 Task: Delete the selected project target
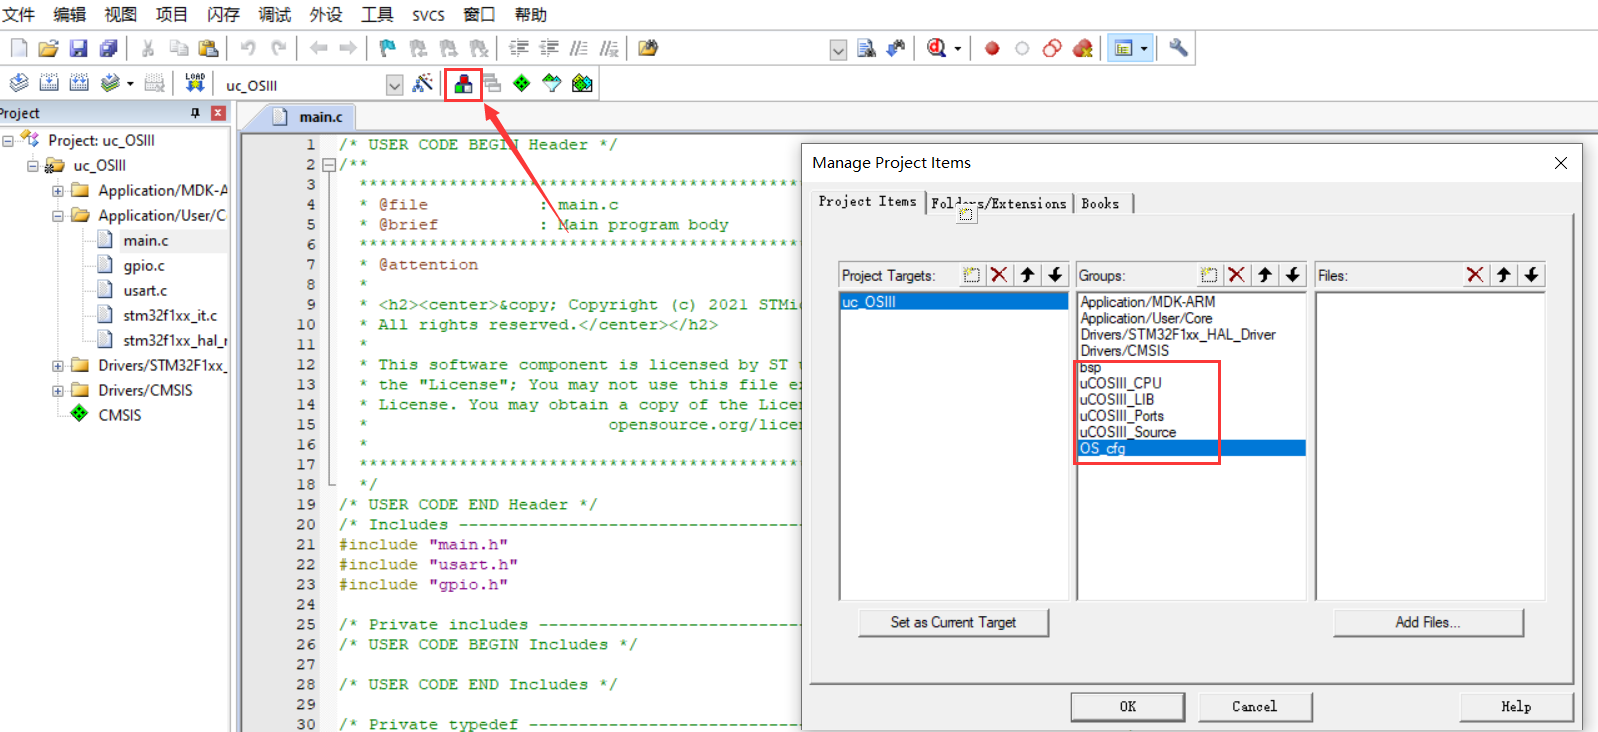tap(999, 275)
